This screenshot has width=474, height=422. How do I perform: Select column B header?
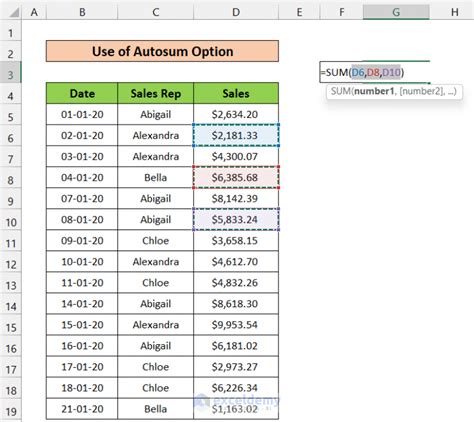[82, 12]
